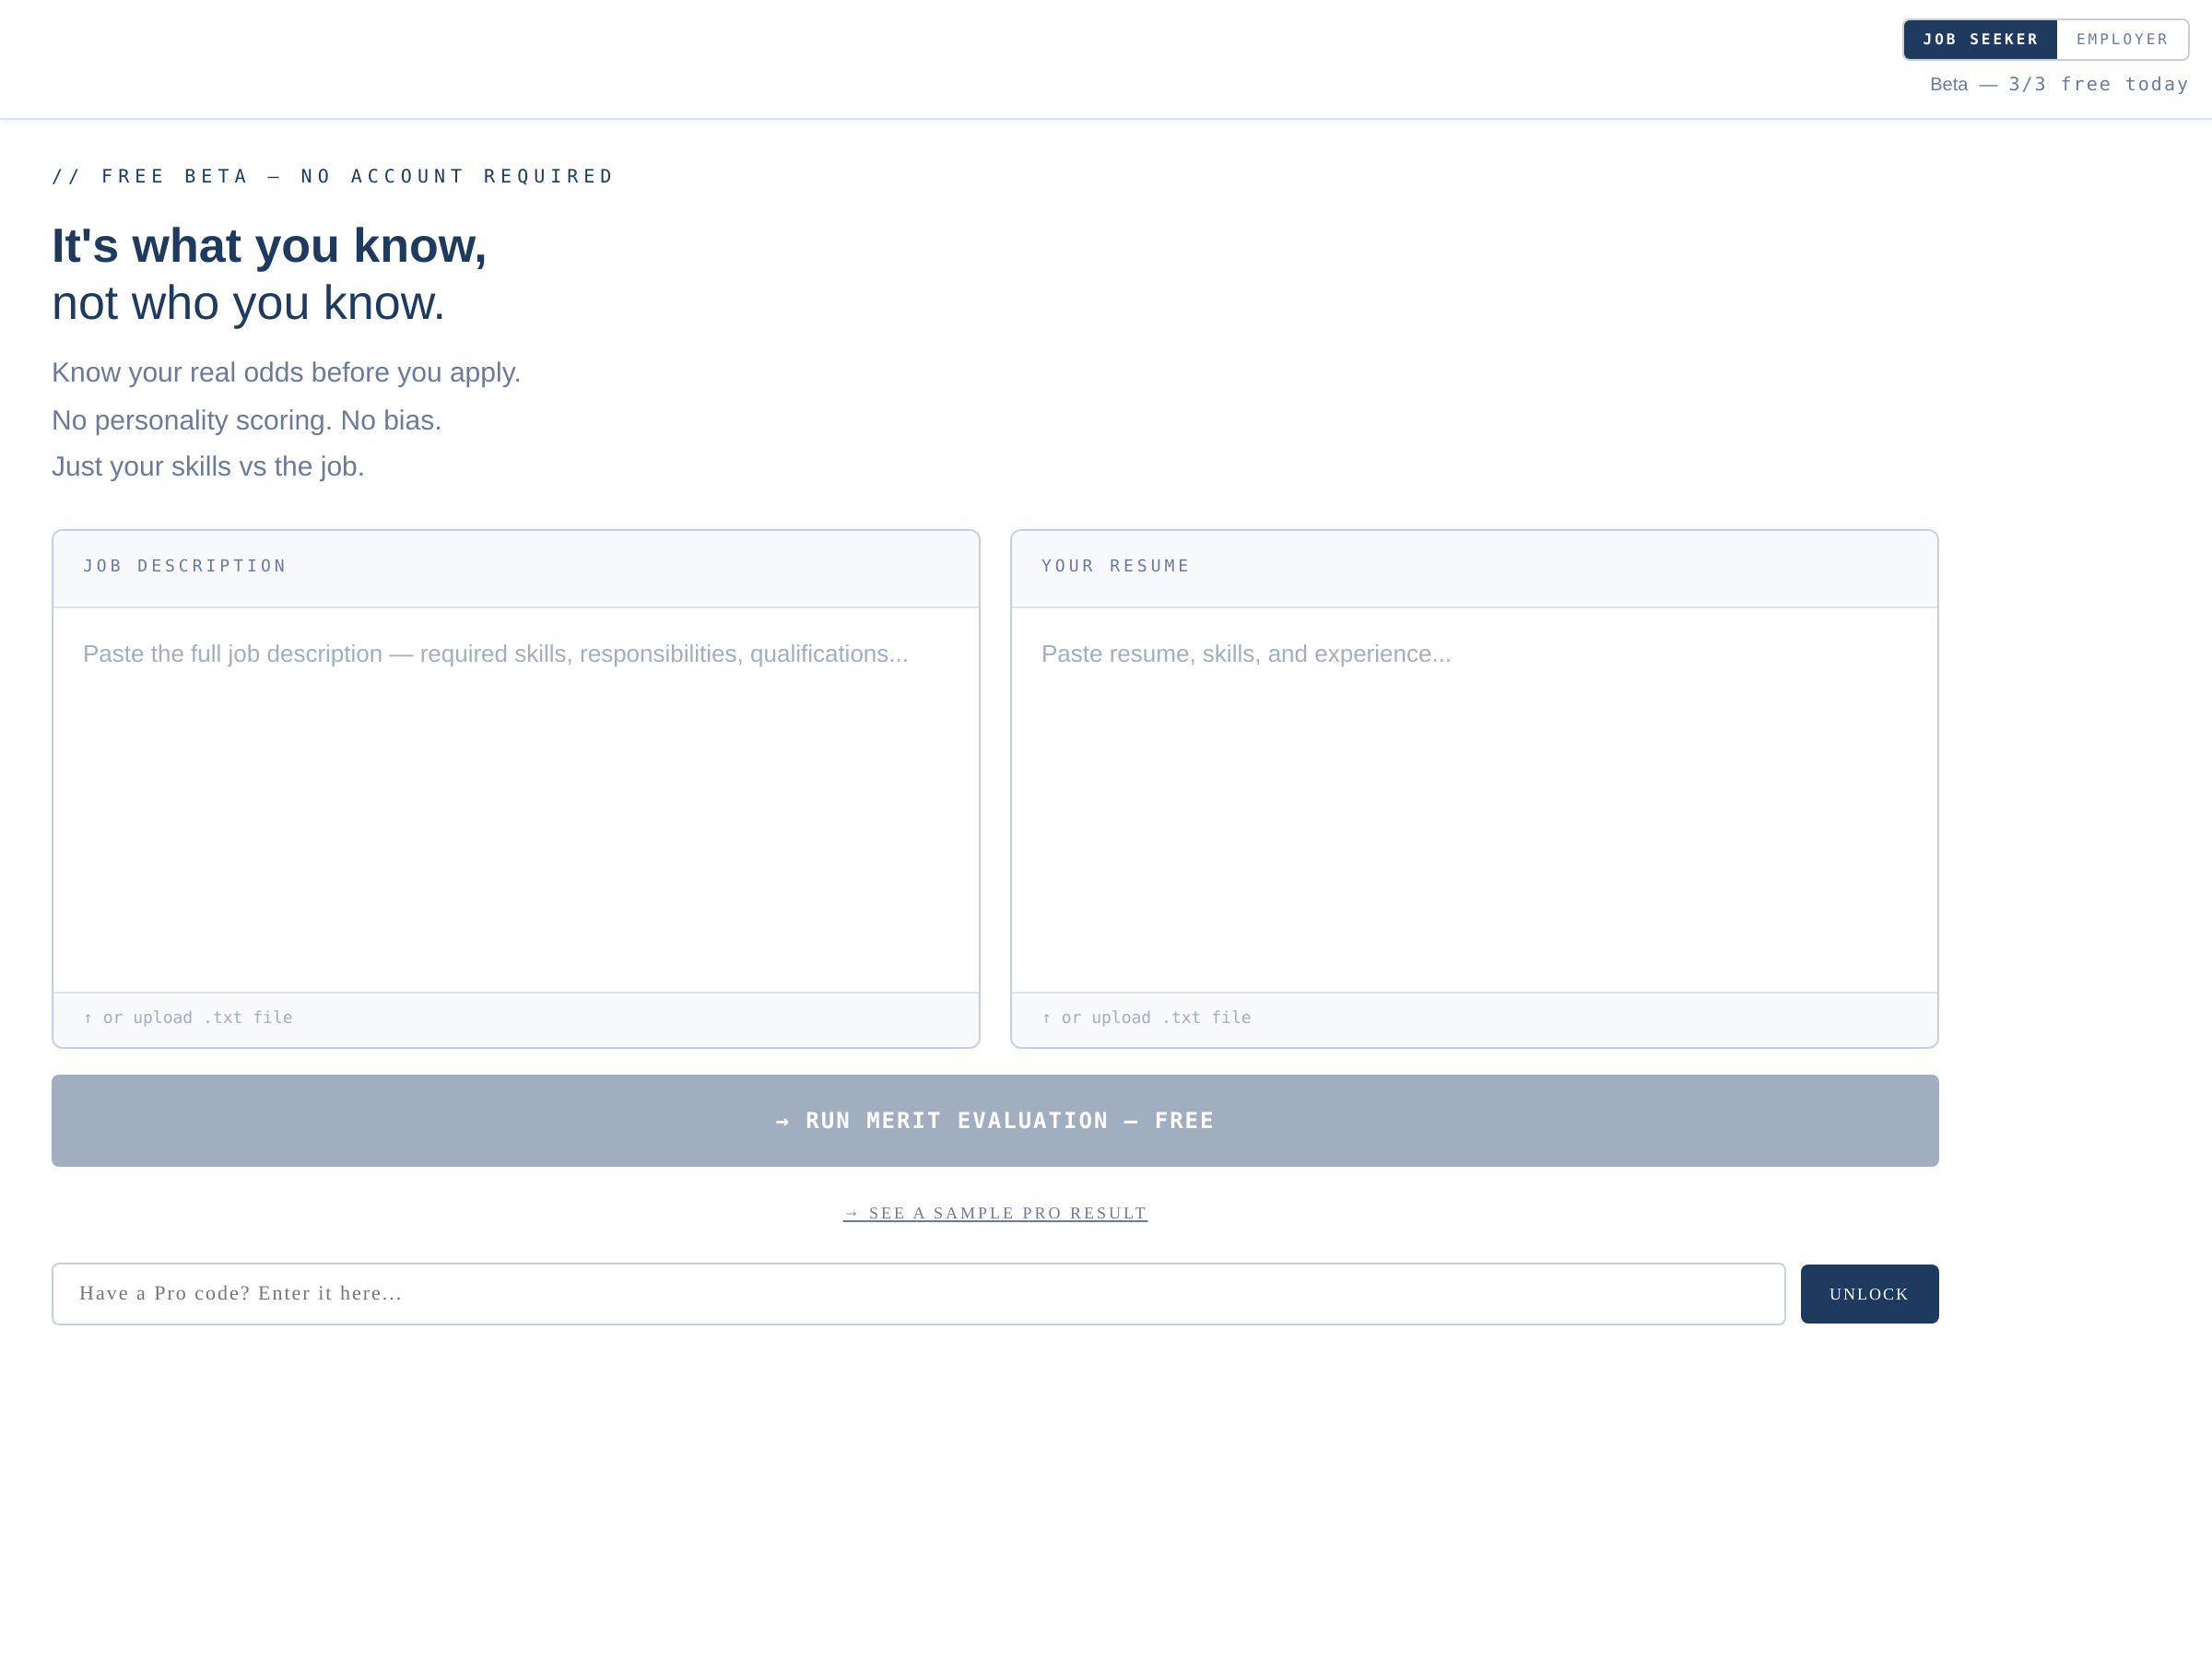
Task: Click the 'It's what you know,' headline
Action: pyautogui.click(x=269, y=246)
